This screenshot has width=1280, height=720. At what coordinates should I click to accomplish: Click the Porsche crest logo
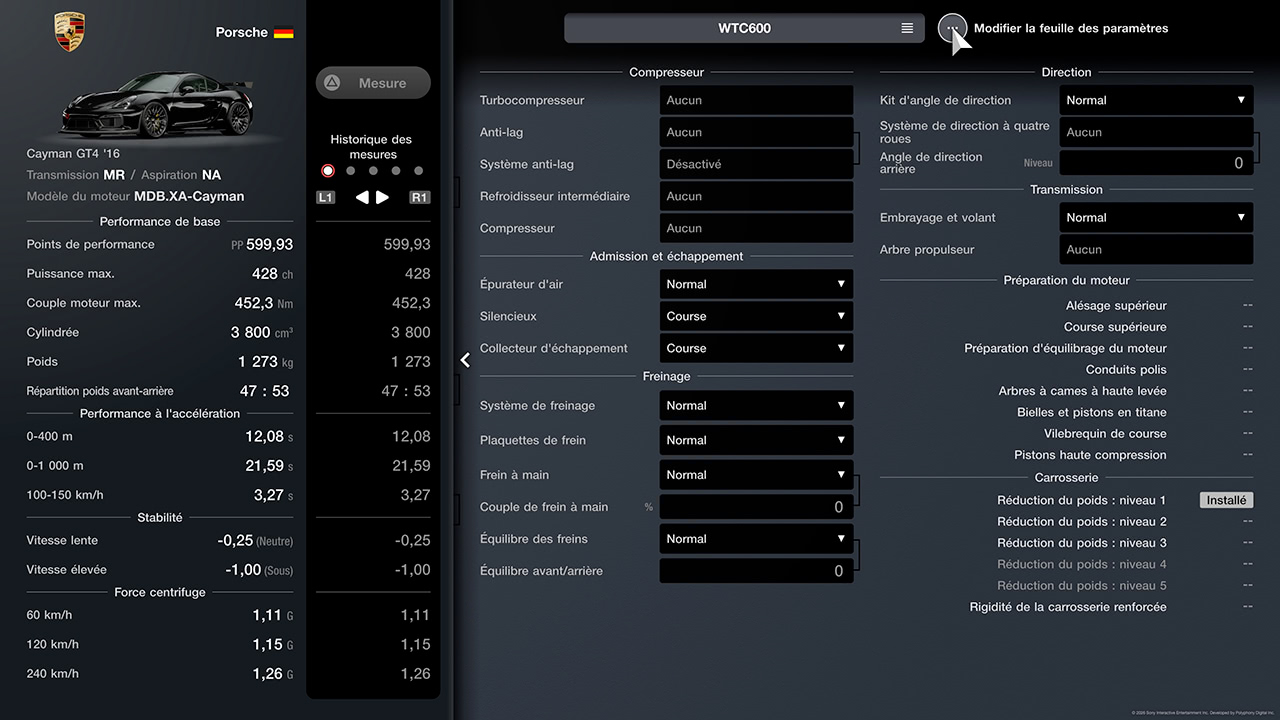[x=70, y=32]
